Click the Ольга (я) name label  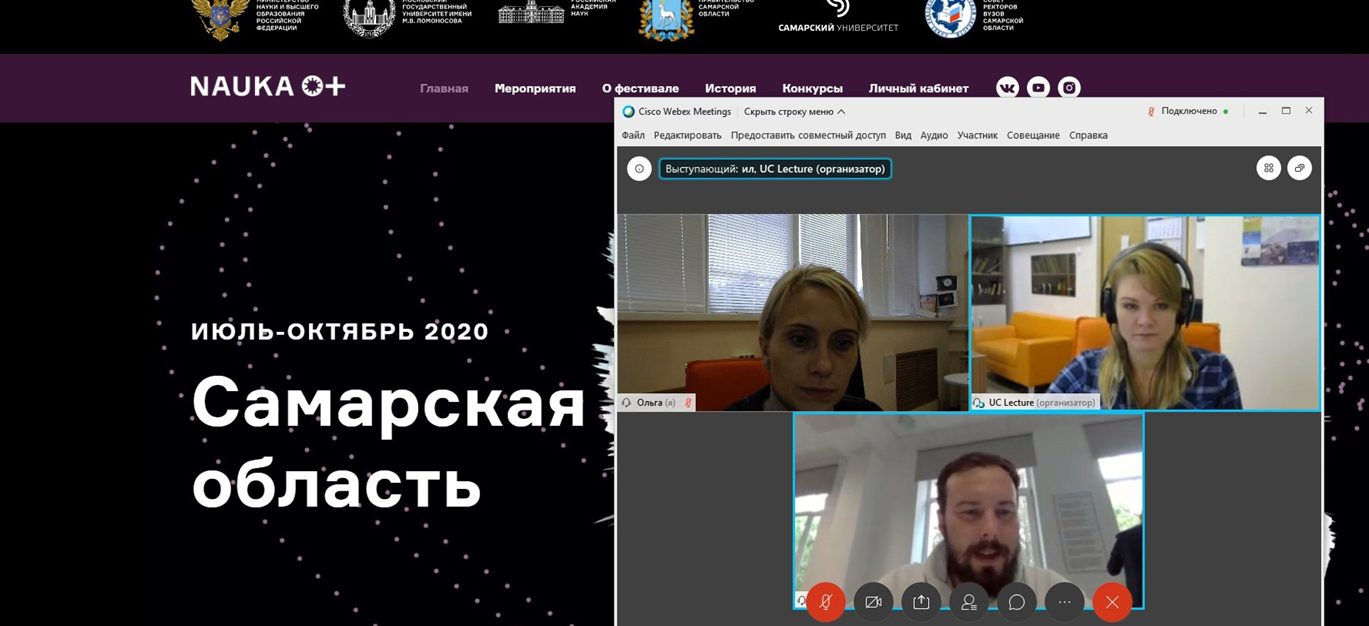pos(656,403)
